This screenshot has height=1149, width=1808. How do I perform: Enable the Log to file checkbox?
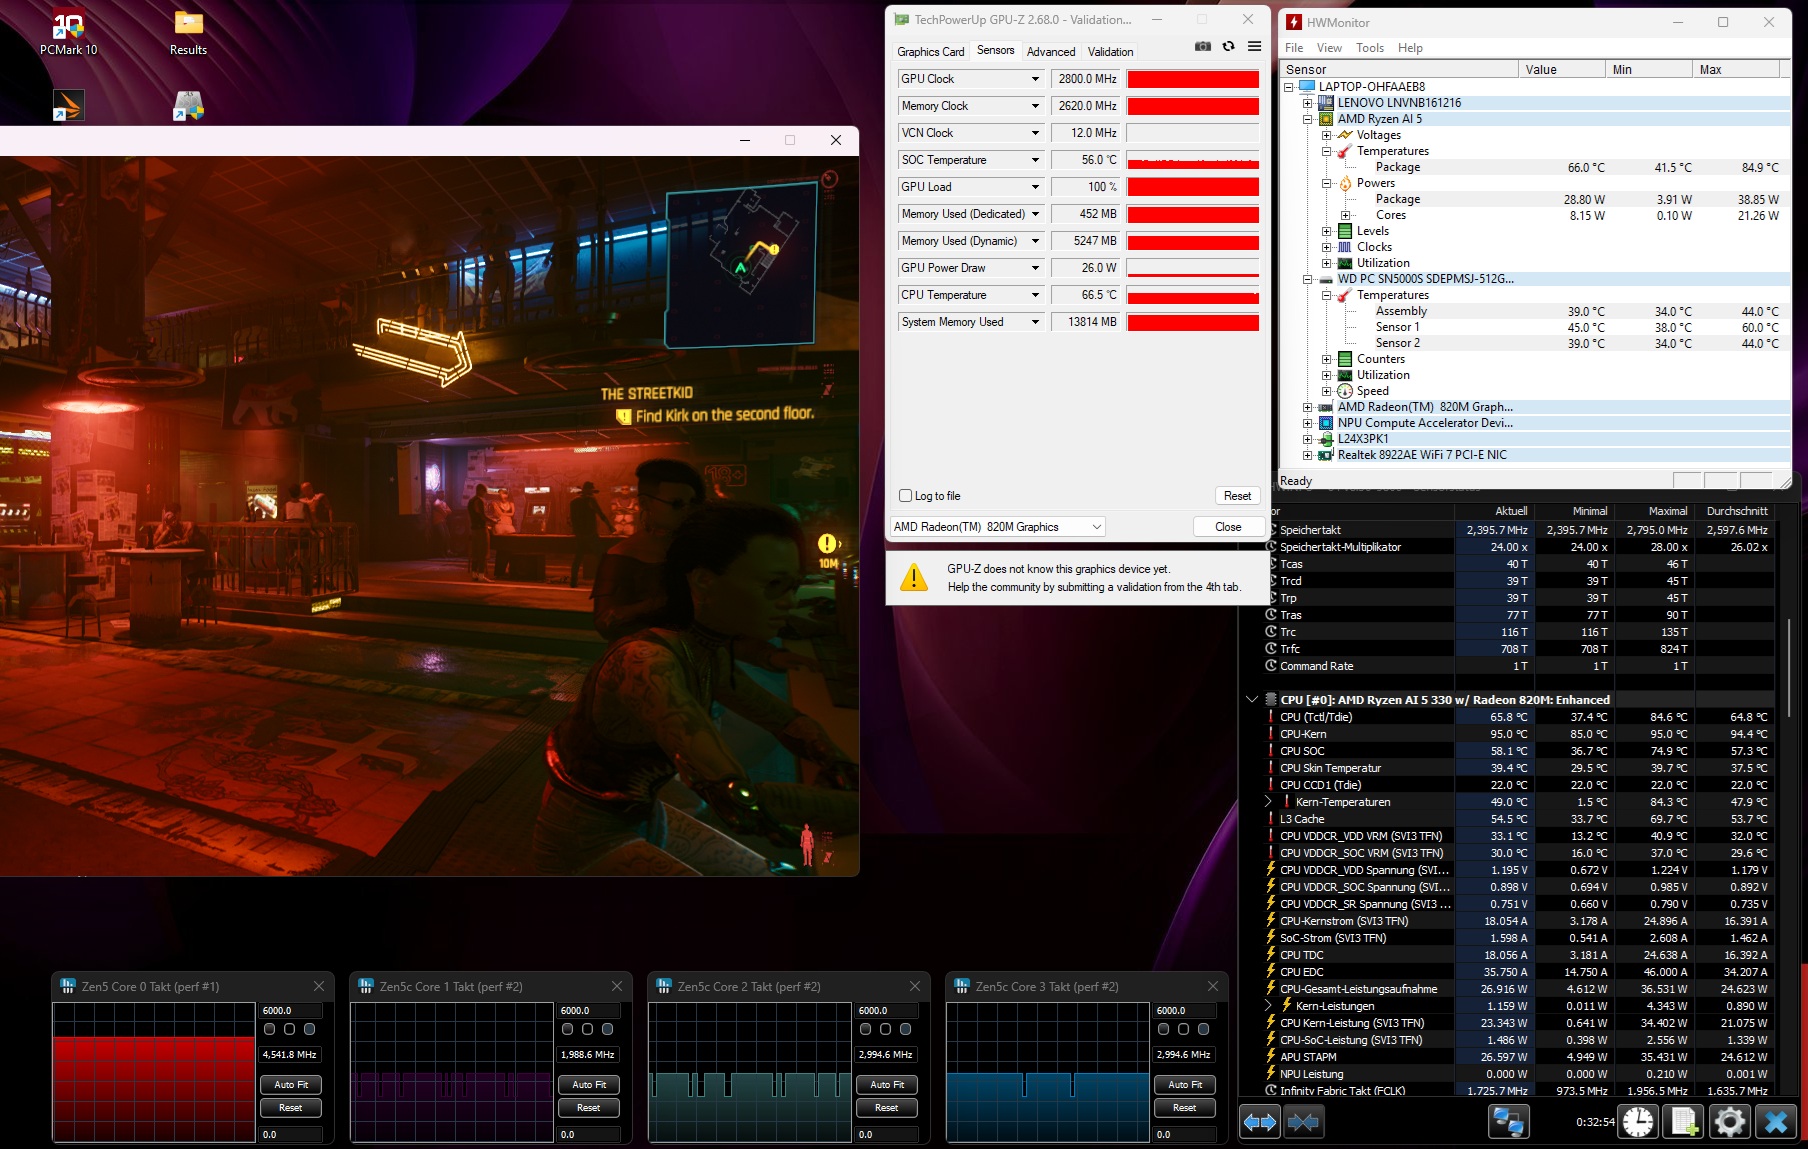coord(905,496)
